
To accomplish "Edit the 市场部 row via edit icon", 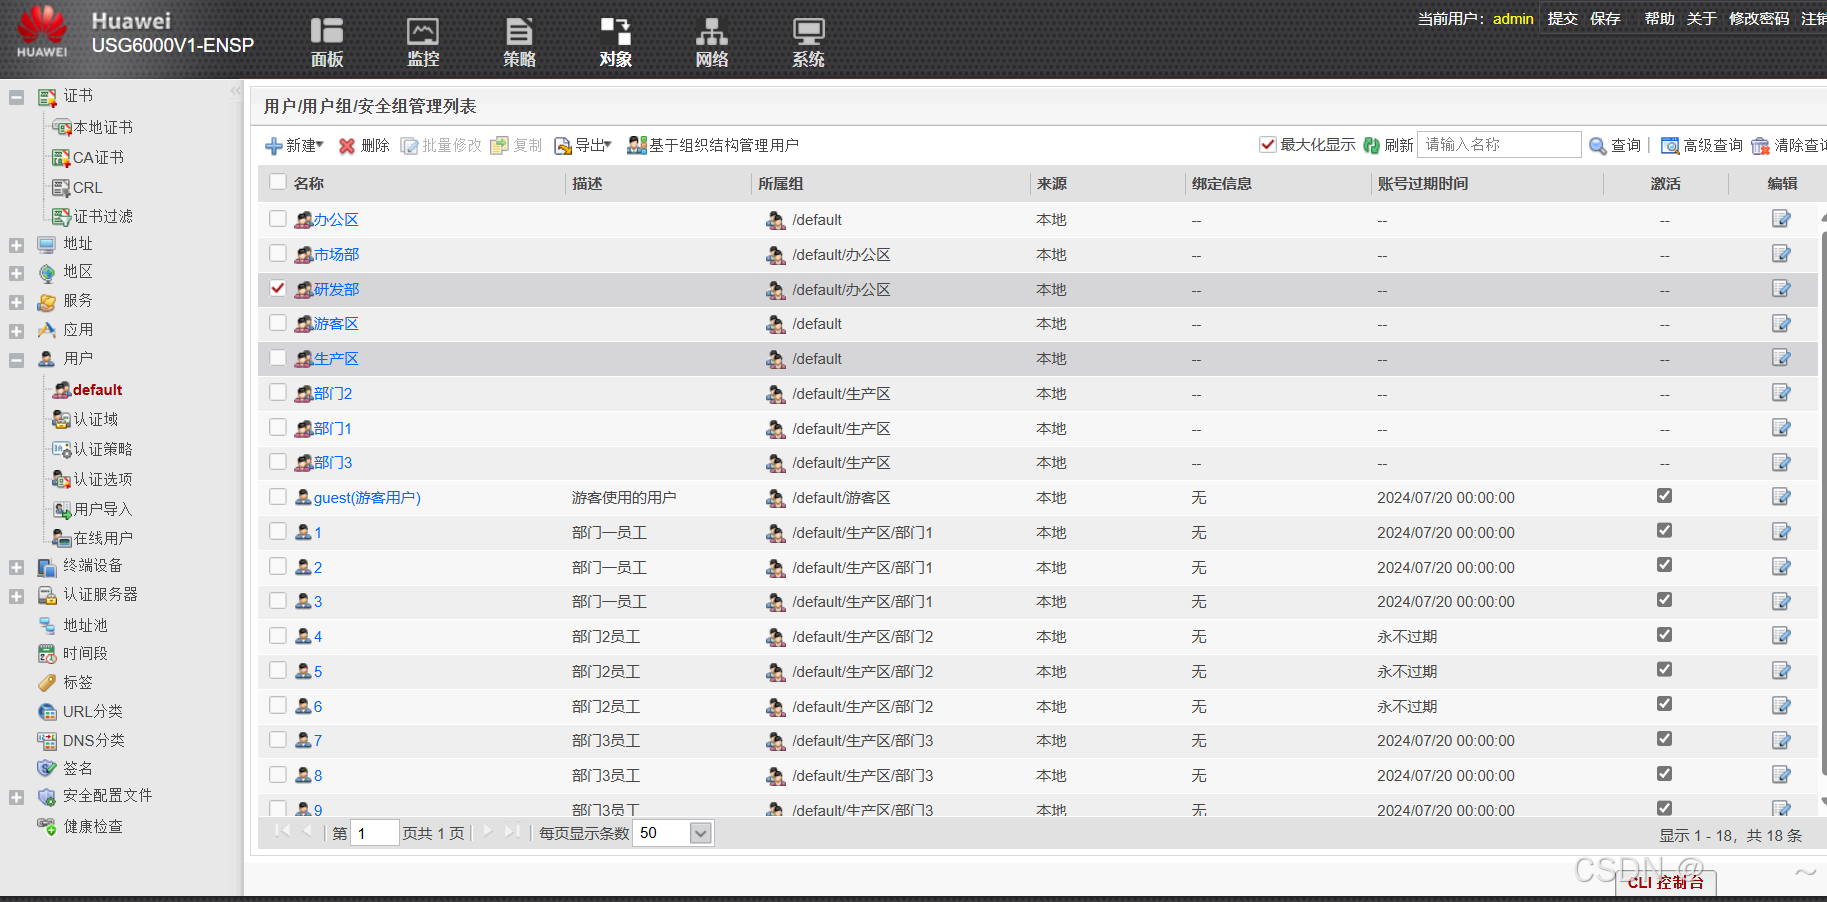I will [x=1781, y=254].
